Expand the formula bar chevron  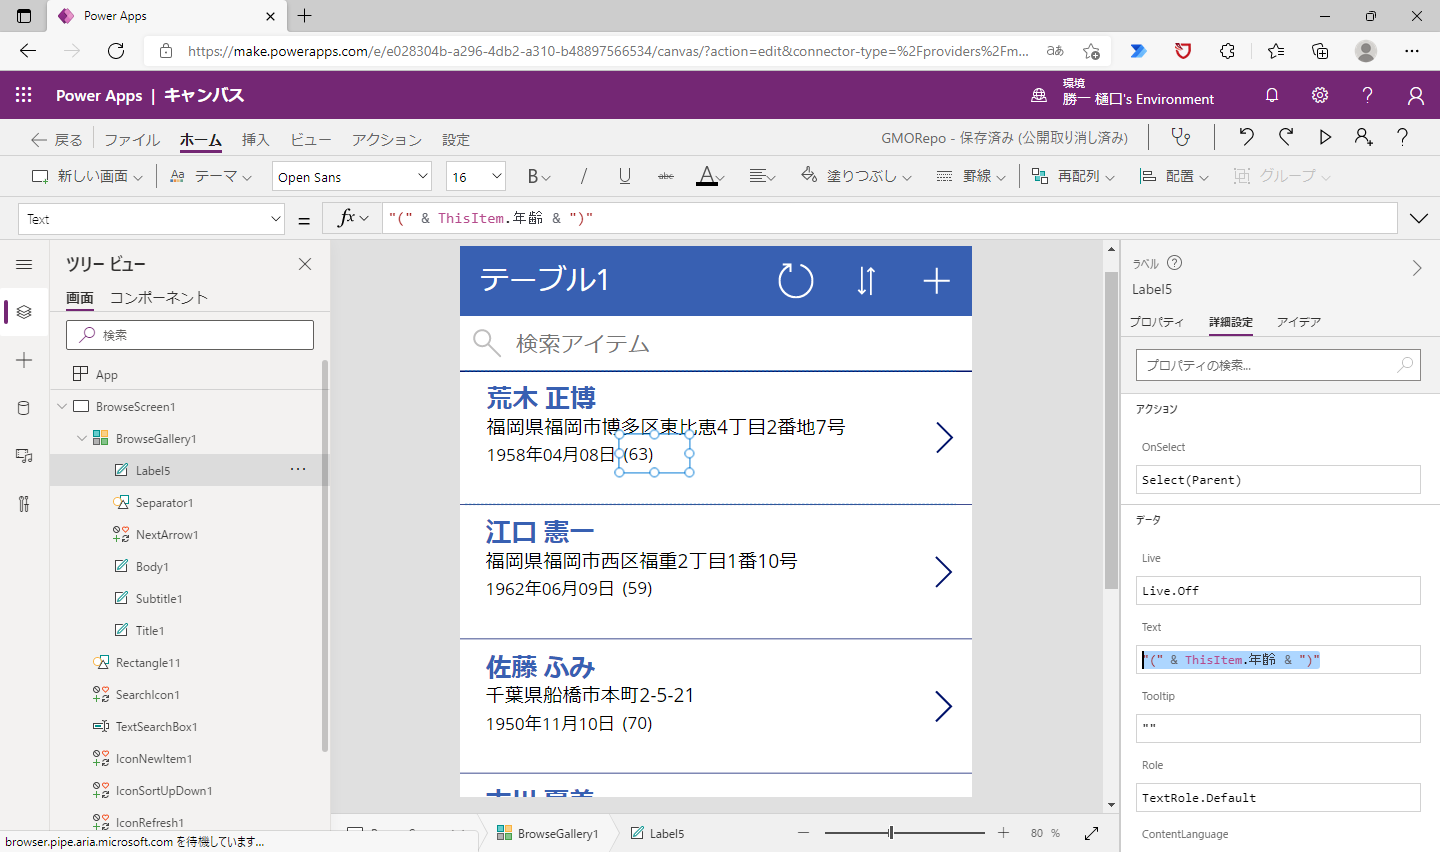pyautogui.click(x=1419, y=219)
